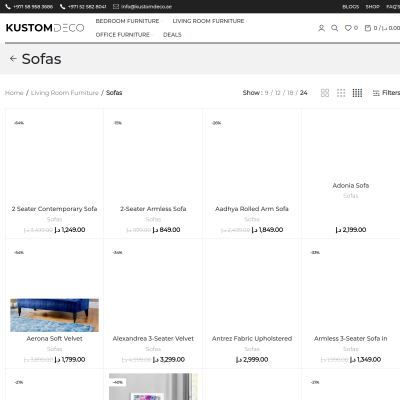Click the back arrow beside Sofas heading
Viewport: 400px width, 400px height.
tap(13, 59)
